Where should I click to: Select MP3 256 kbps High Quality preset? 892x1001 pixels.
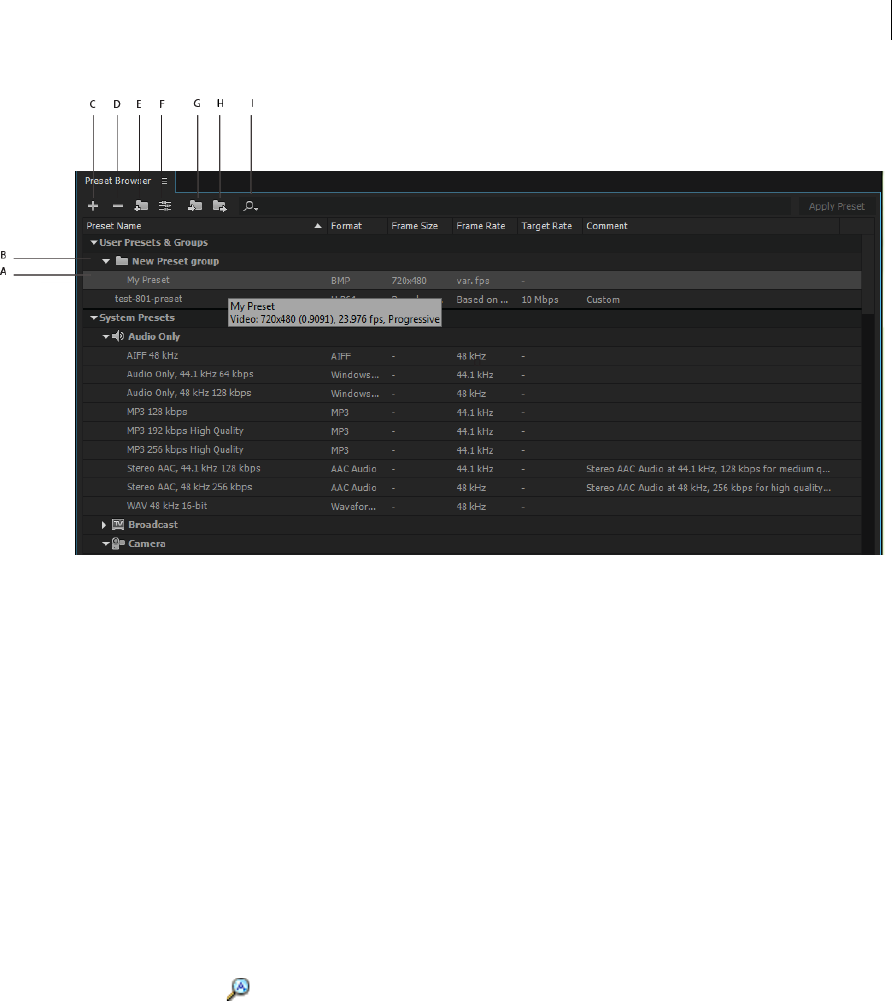point(472,450)
